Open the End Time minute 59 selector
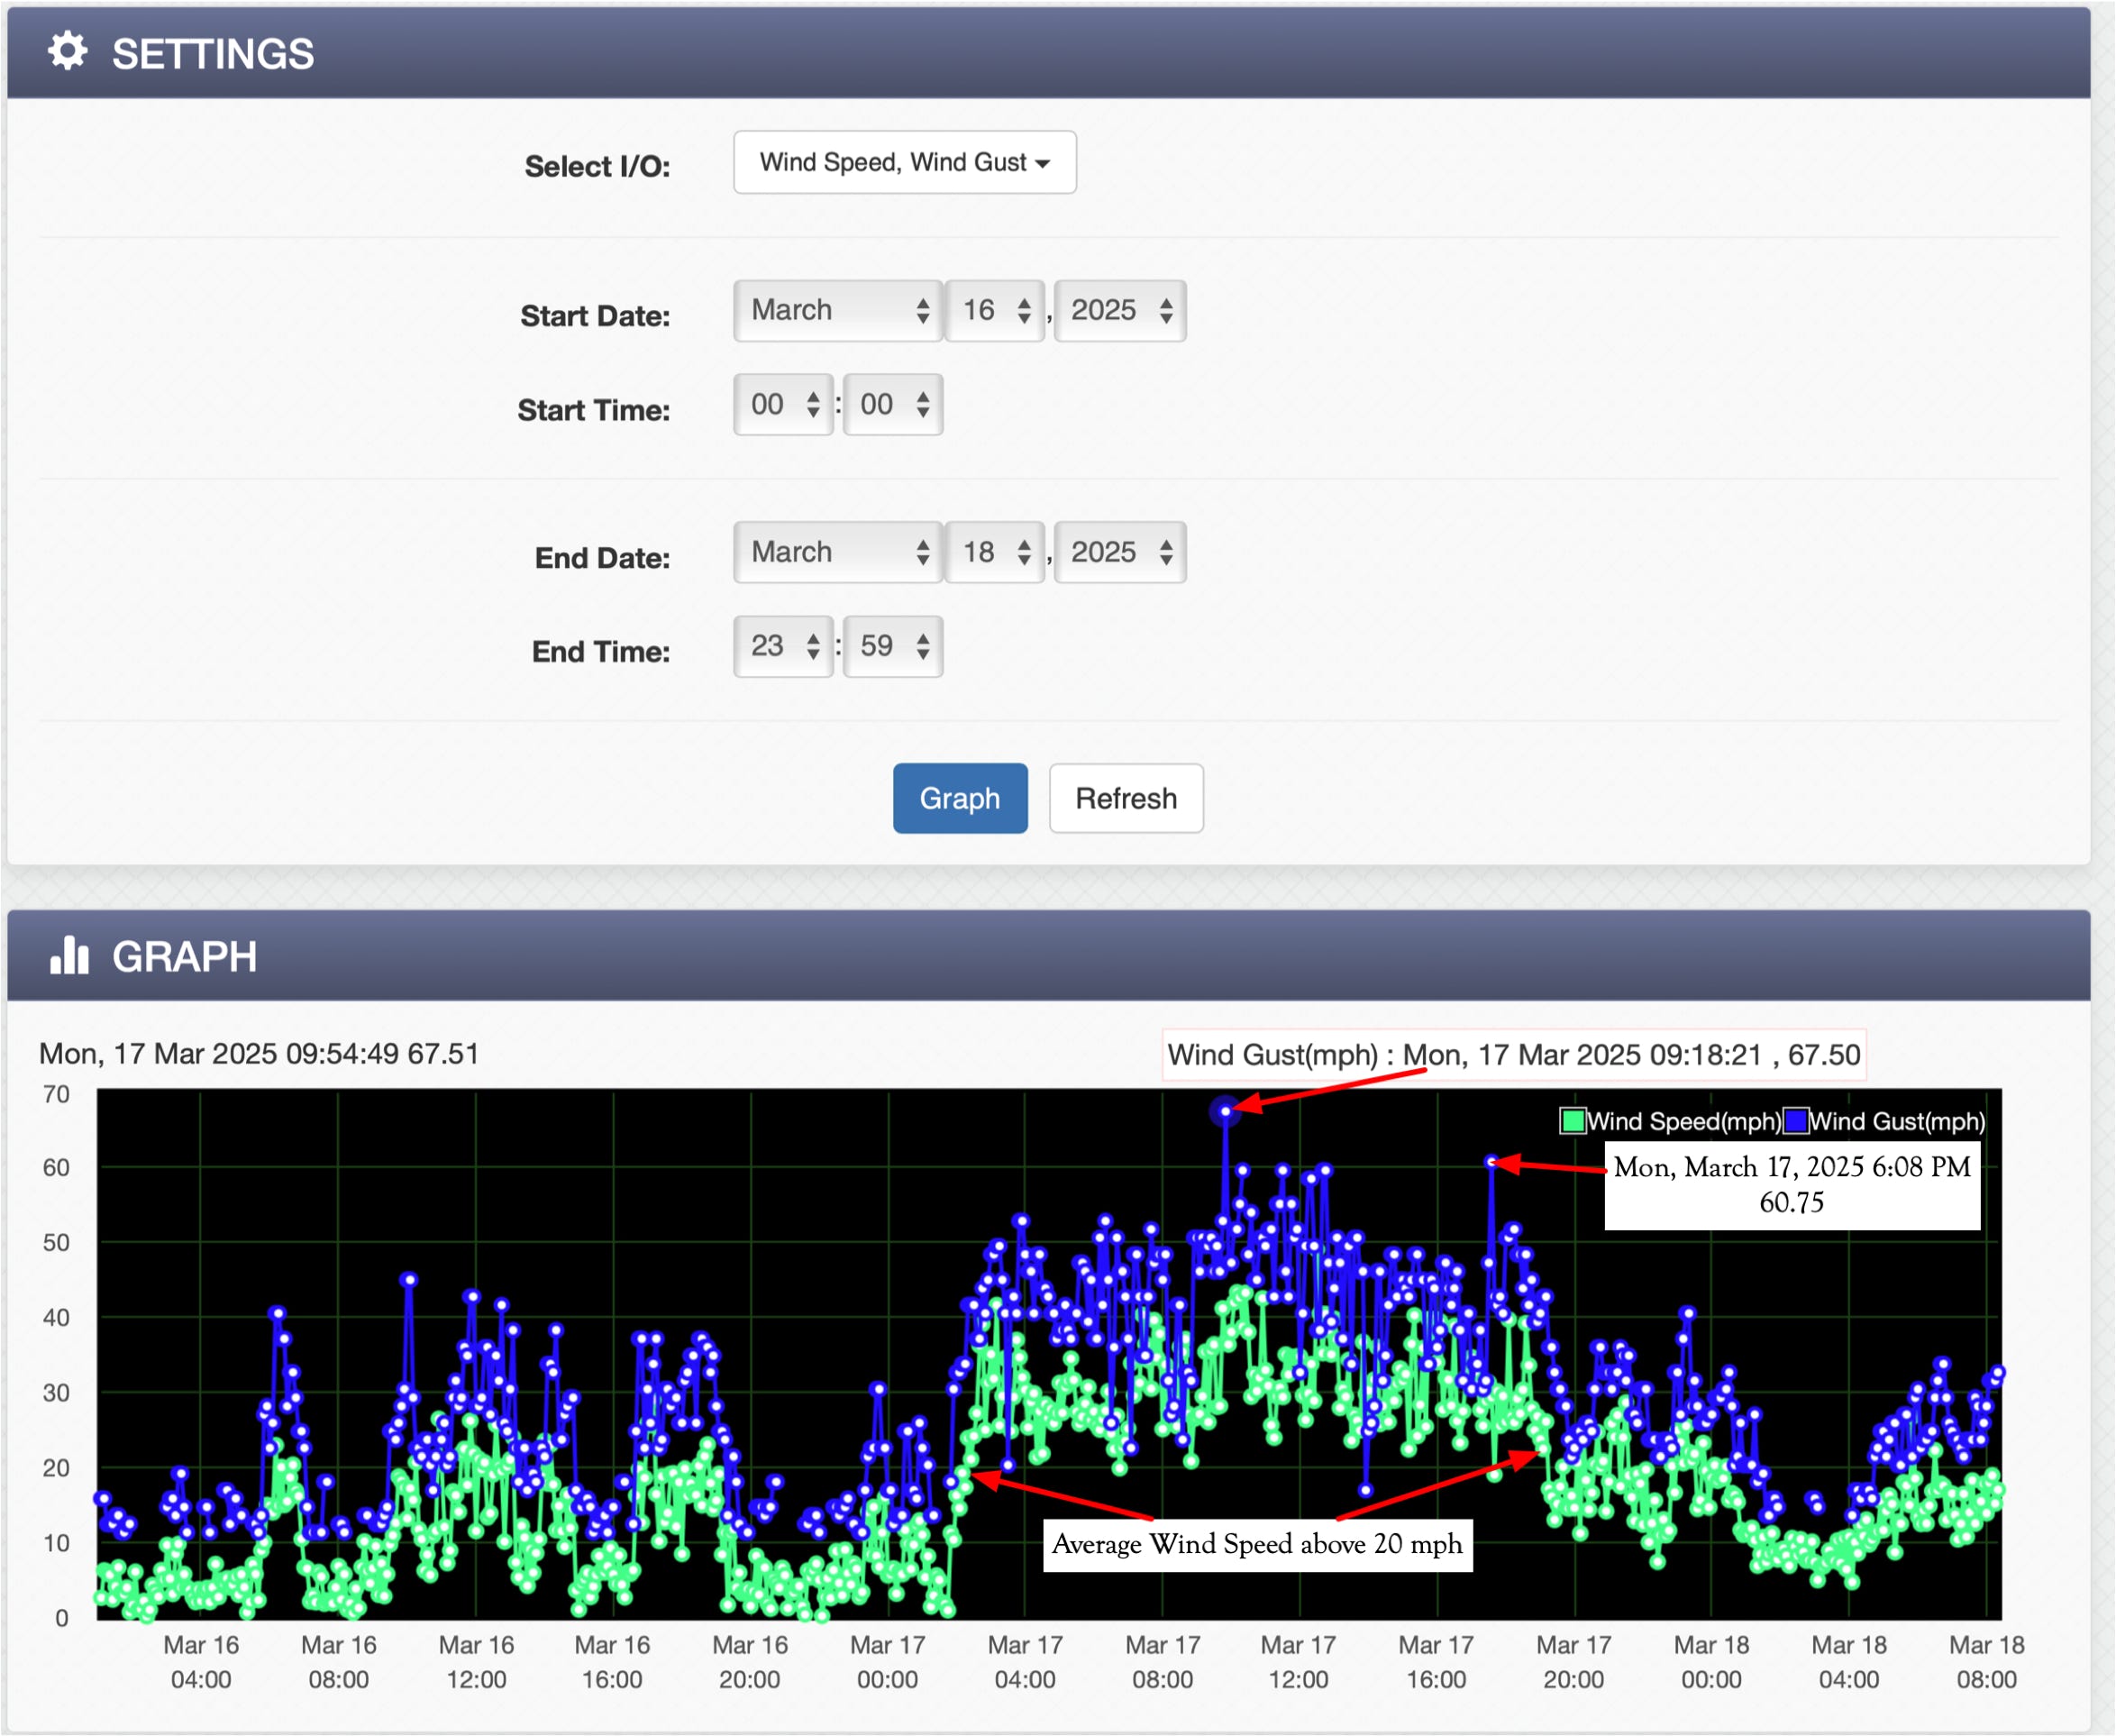The height and width of the screenshot is (1736, 2116). (893, 646)
